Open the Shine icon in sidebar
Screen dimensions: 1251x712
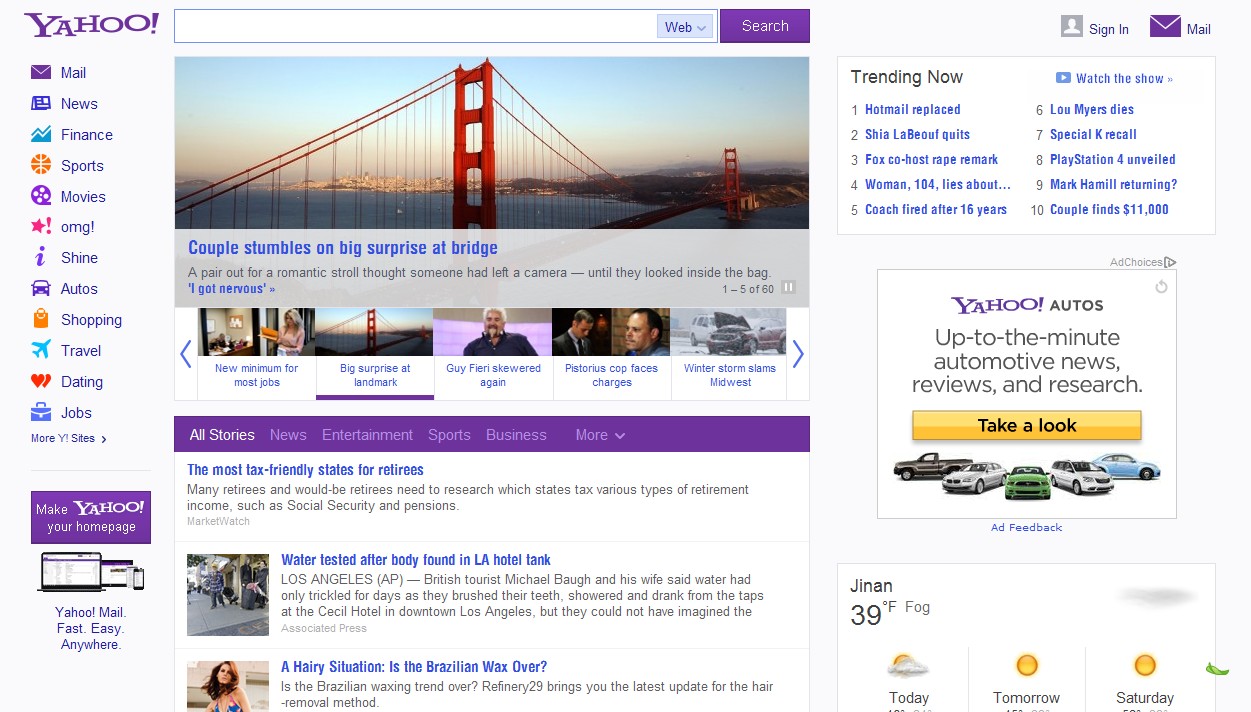(41, 257)
